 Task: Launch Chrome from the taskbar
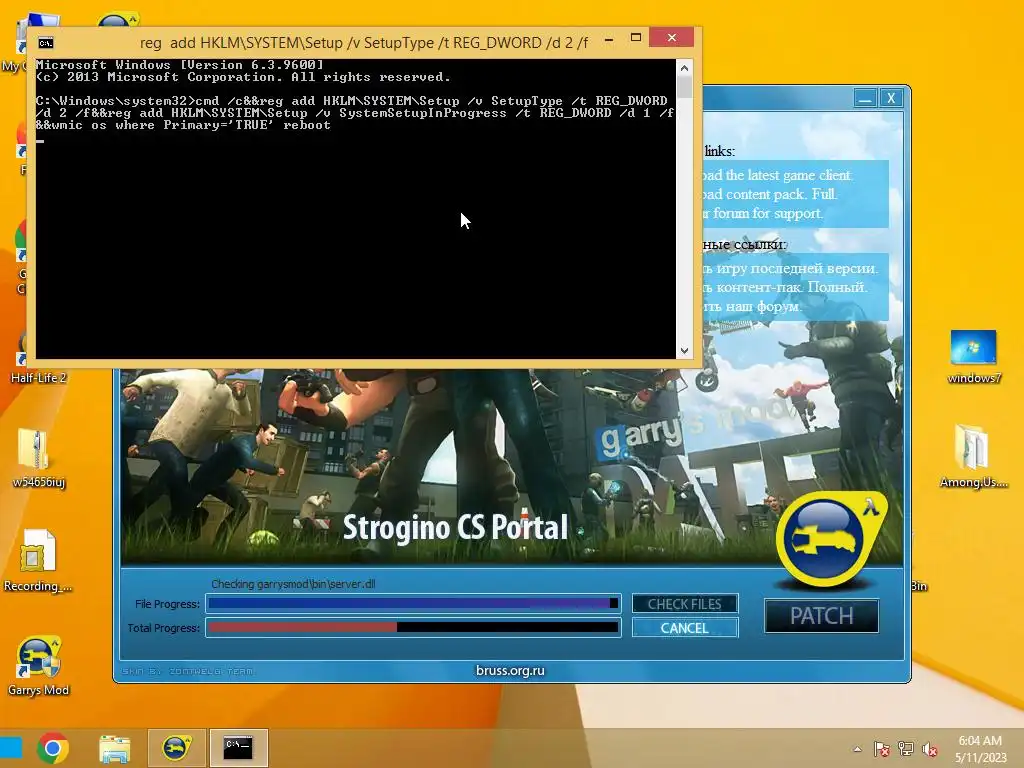[x=53, y=748]
